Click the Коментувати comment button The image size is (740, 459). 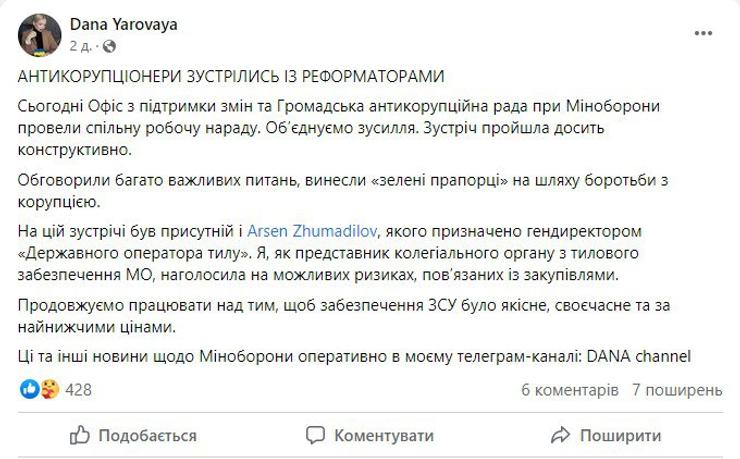coord(370,435)
